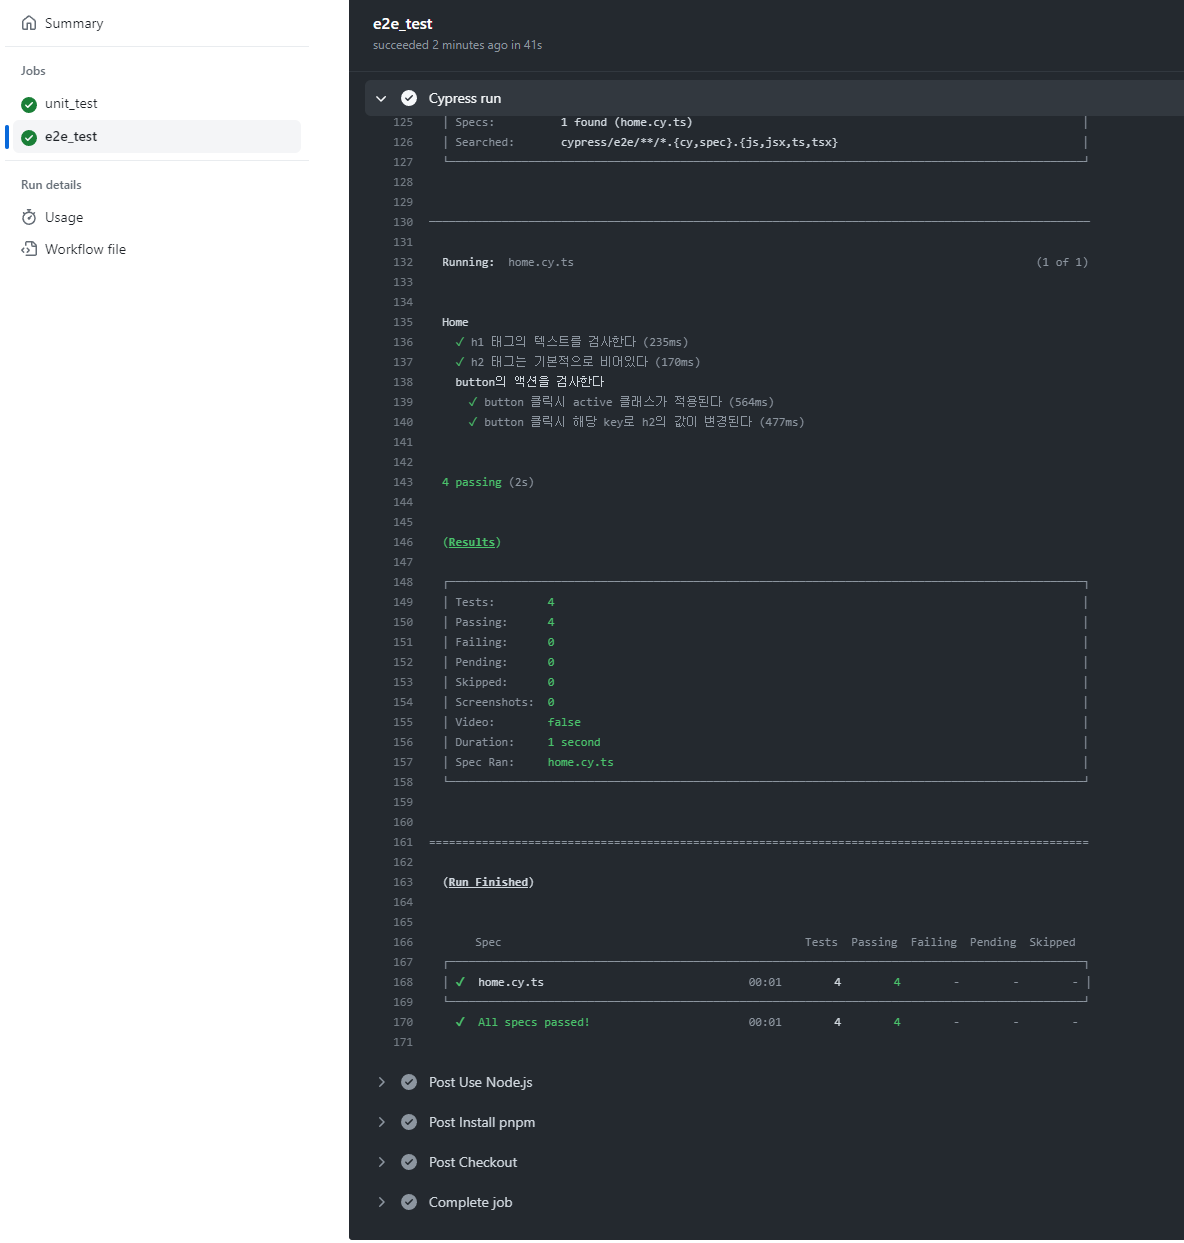
Task: Click the 'Failing' column header
Action: [x=933, y=942]
